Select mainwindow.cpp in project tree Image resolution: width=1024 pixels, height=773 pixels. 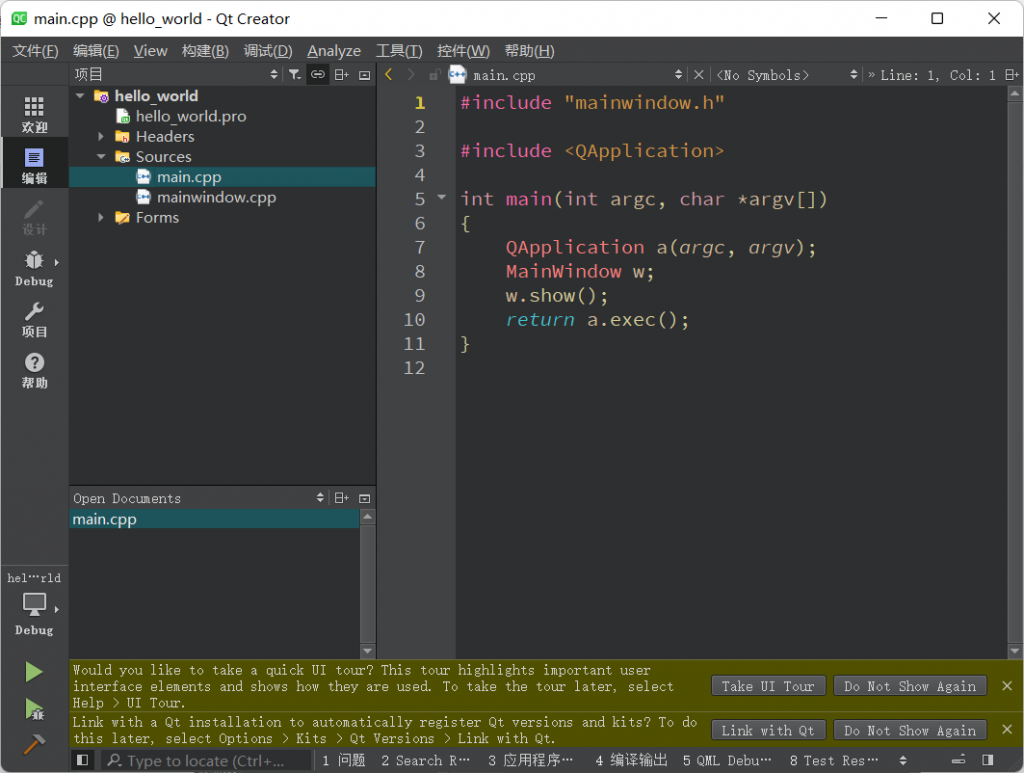216,197
